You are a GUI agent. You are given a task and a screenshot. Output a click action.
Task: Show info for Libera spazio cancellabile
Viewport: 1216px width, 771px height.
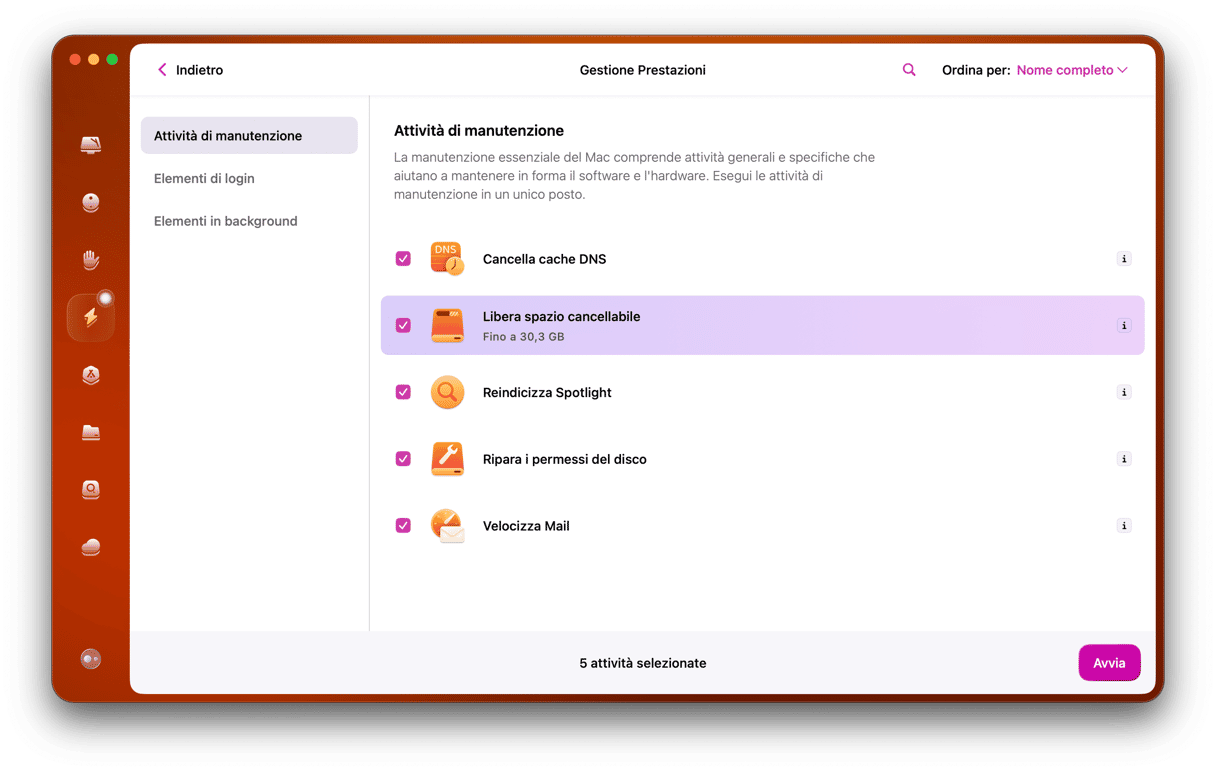click(x=1124, y=326)
